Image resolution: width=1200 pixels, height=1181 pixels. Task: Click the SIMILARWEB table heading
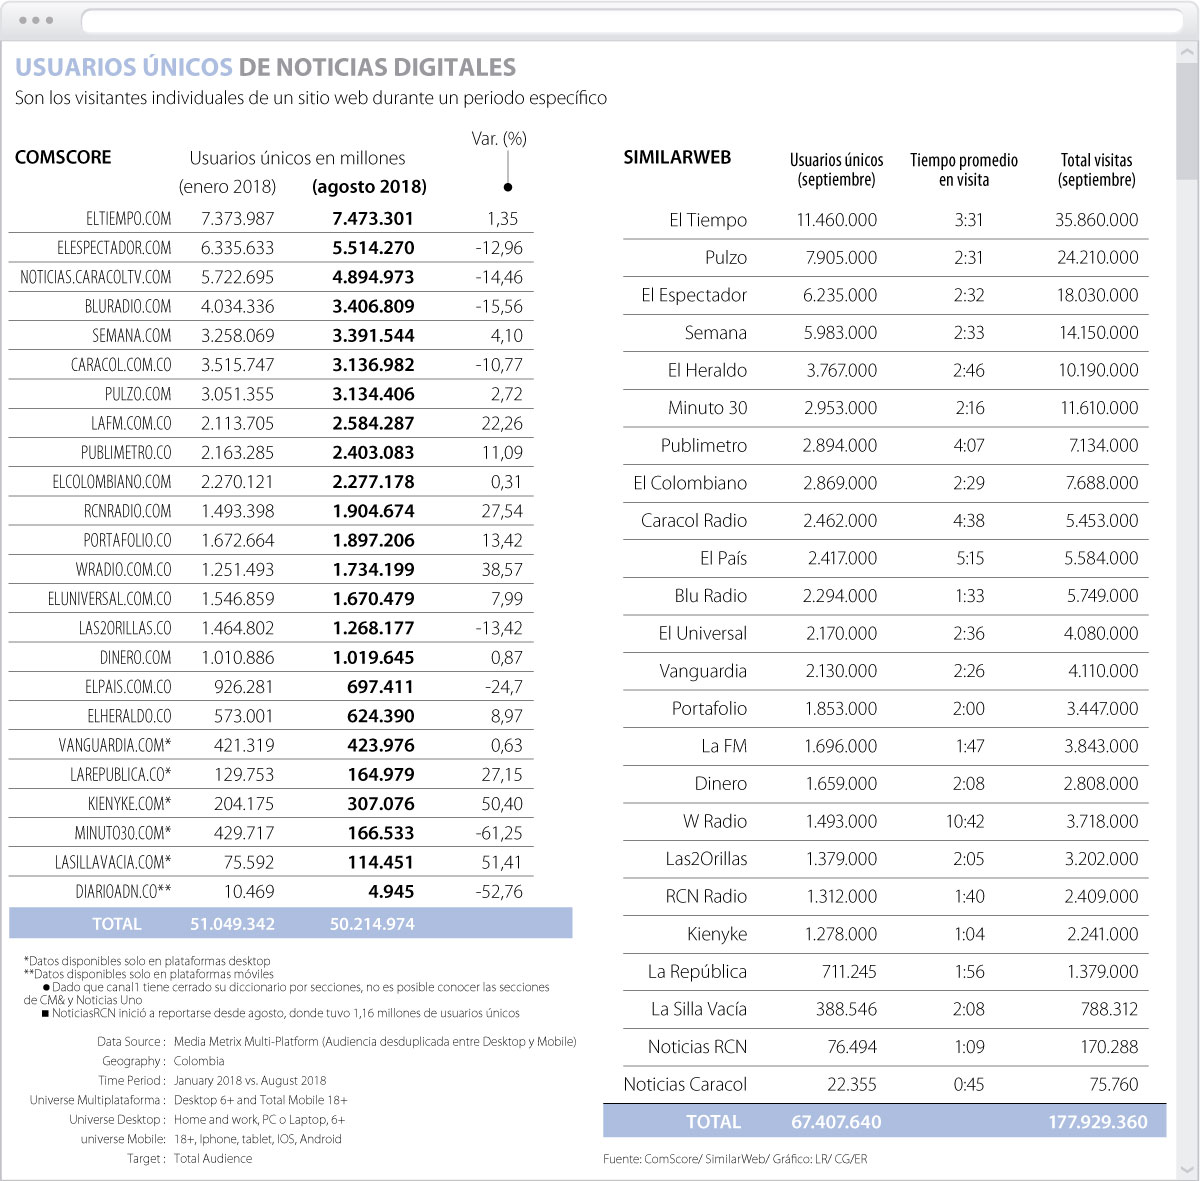coord(677,157)
